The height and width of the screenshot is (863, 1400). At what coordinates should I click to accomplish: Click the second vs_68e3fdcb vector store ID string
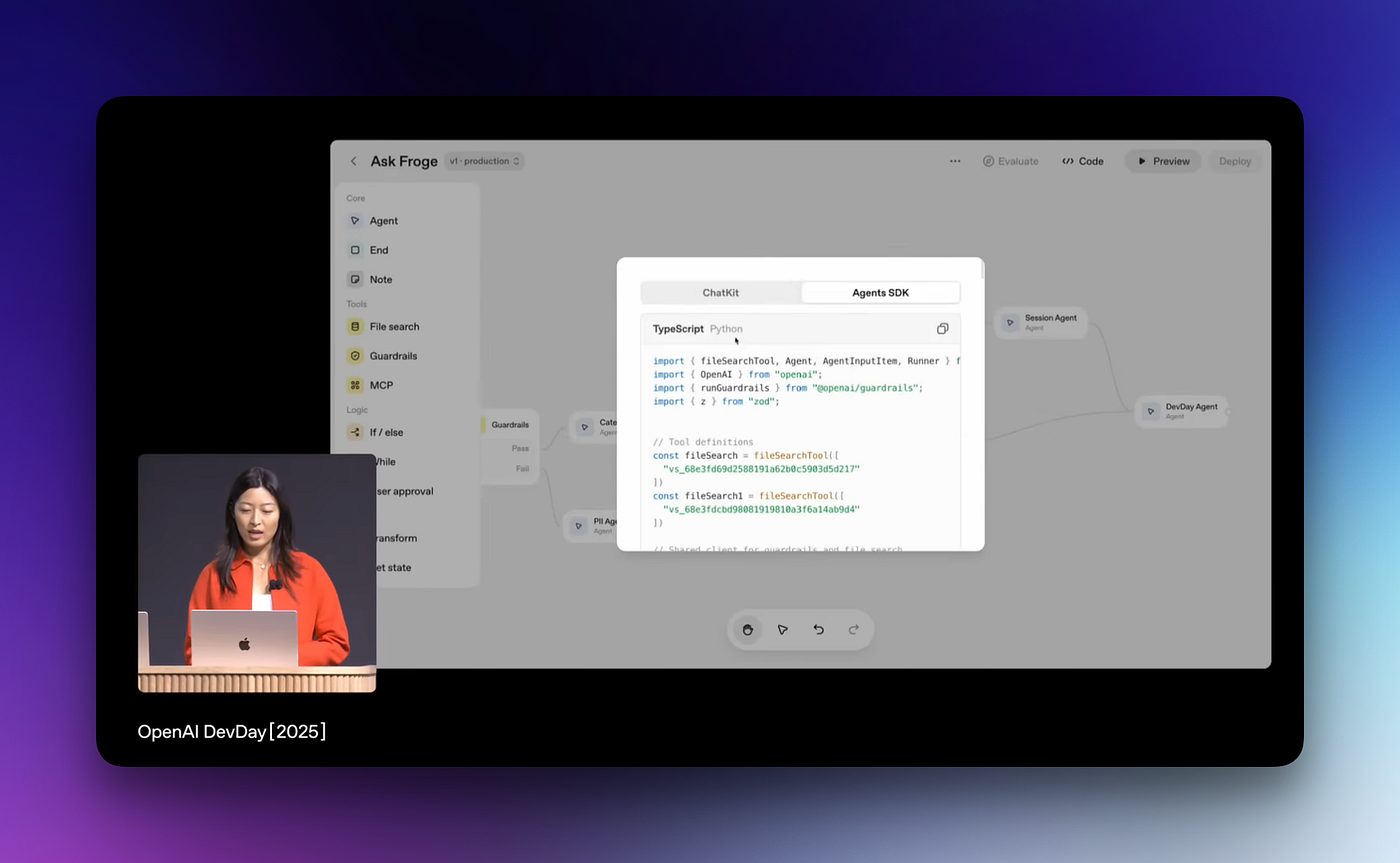coord(761,509)
